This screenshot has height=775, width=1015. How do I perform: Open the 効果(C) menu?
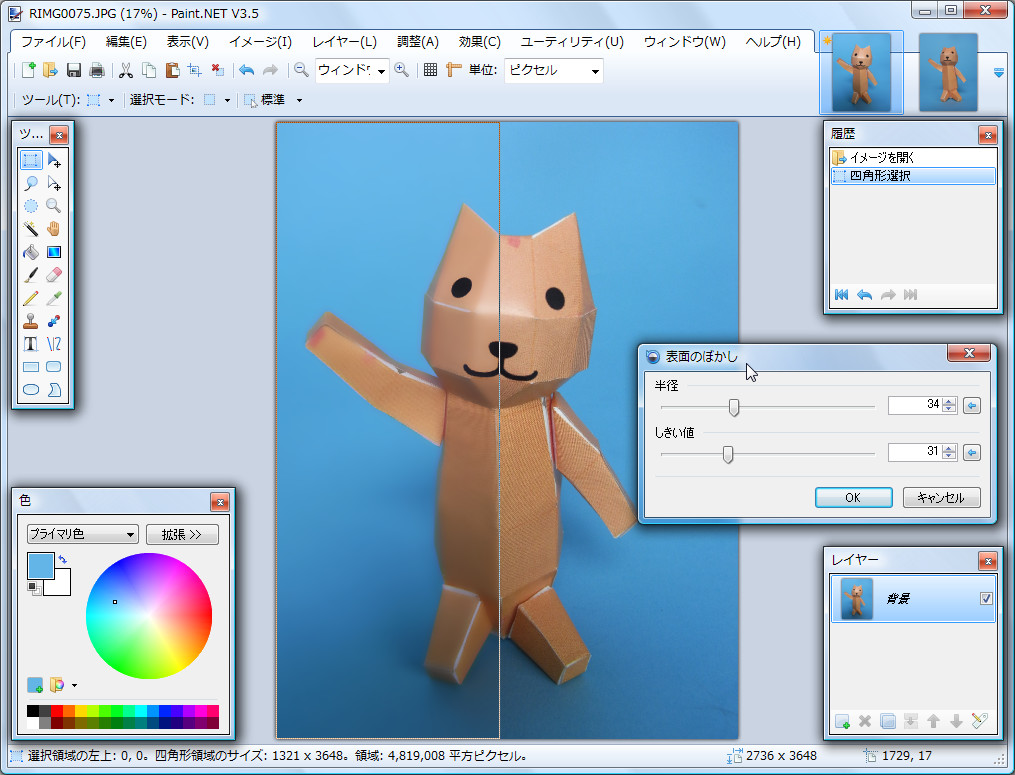479,42
